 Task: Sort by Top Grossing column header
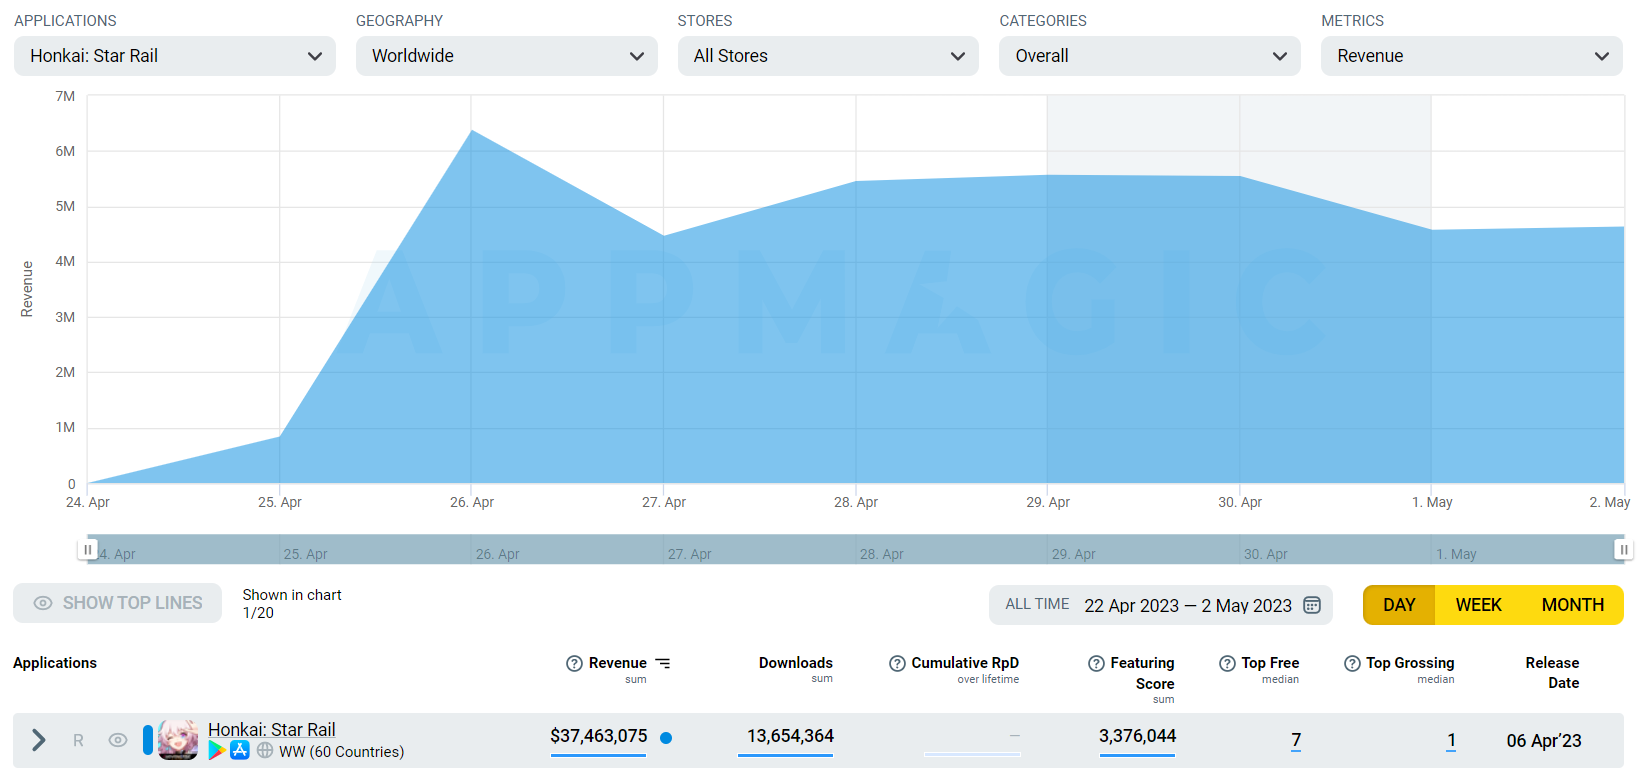[x=1410, y=663]
